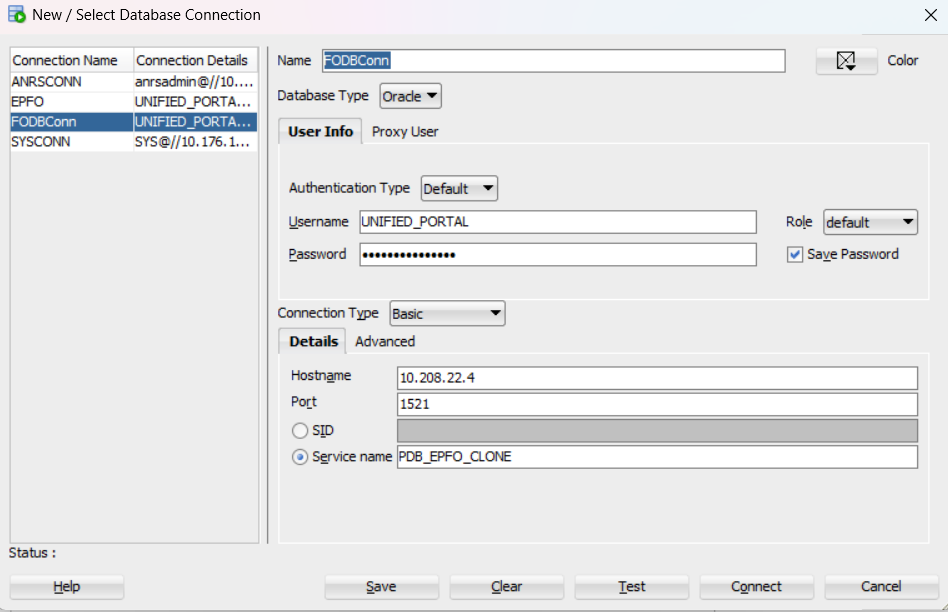Select the FODBConn connection row
This screenshot has width=948, height=612.
[x=134, y=122]
